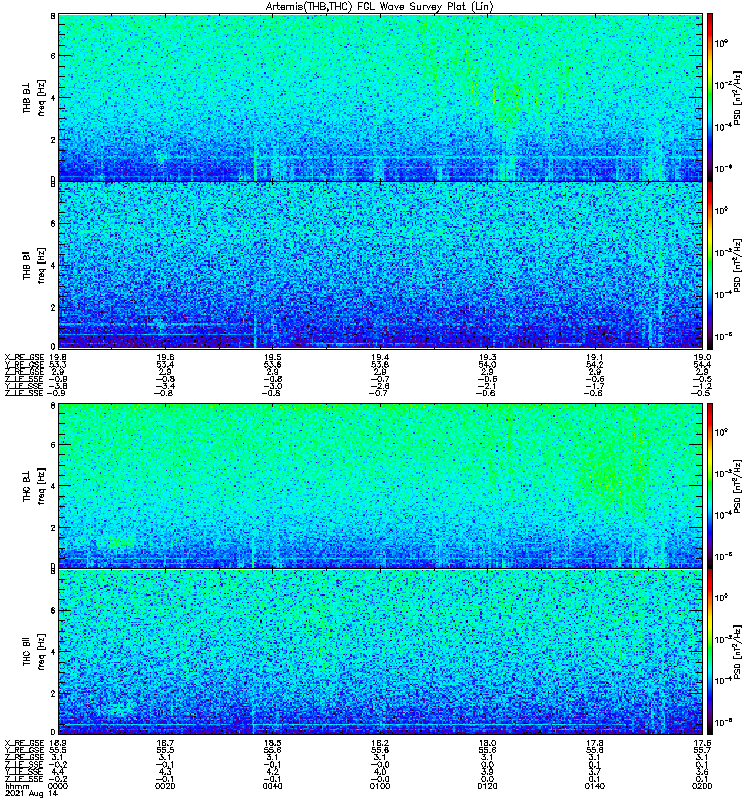Click the color bar beside the THB B∥ panel
Image resolution: width=750 pixels, height=800 pixels.
[710, 265]
